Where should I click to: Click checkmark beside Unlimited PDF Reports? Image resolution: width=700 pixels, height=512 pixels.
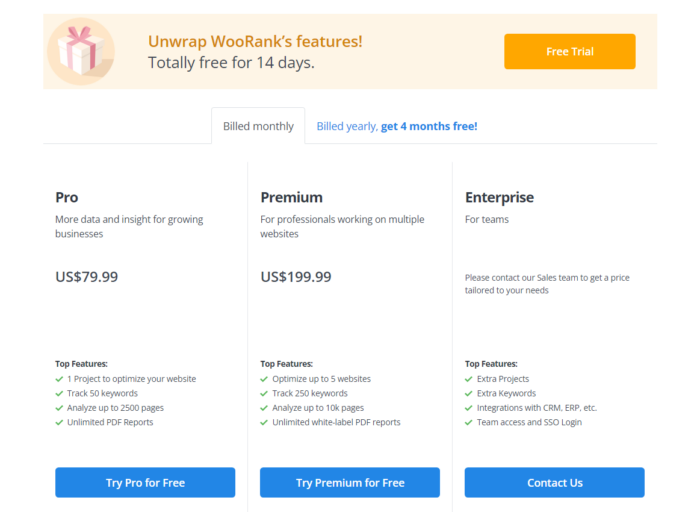coord(59,422)
